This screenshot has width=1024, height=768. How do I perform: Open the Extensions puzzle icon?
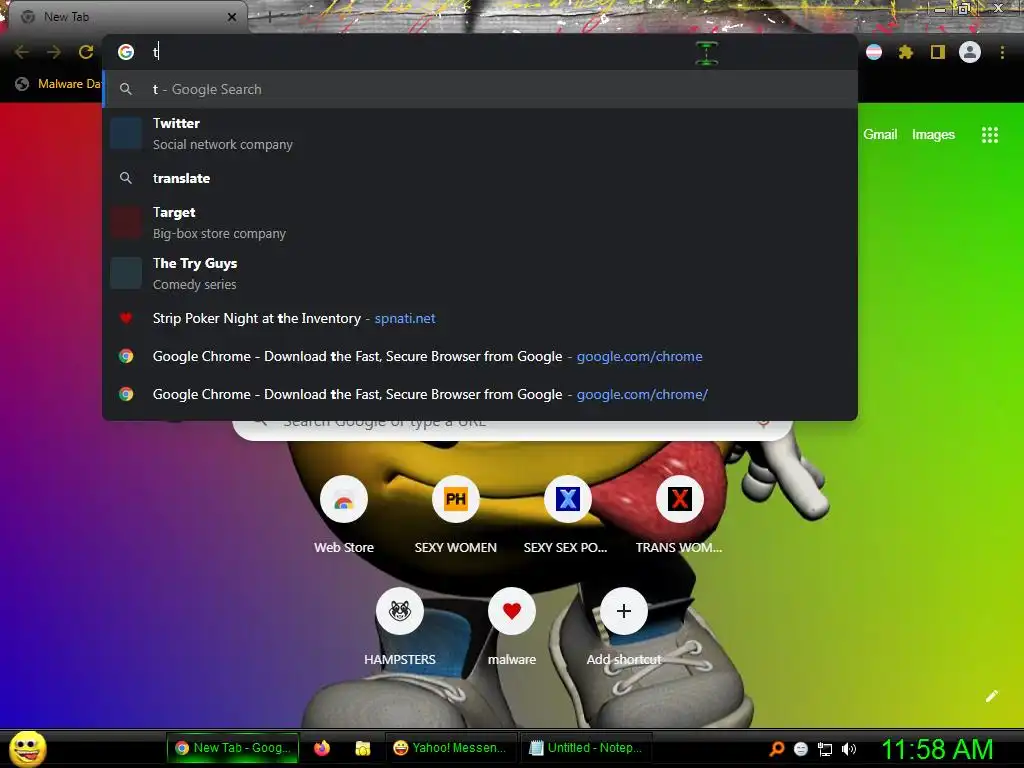pos(905,52)
